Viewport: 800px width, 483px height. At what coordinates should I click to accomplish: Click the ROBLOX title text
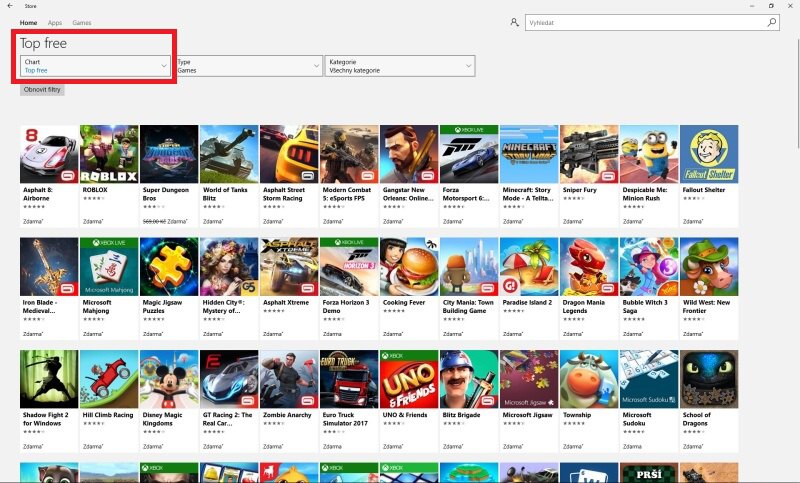coord(95,190)
